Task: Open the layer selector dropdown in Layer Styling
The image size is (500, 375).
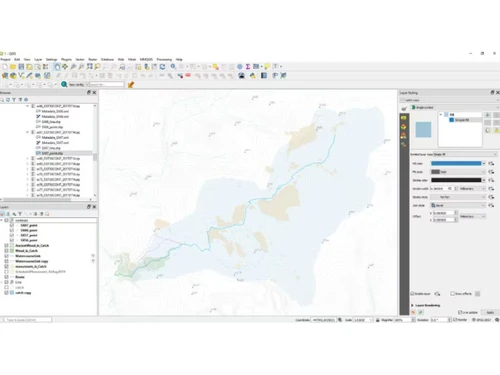Action: click(449, 100)
